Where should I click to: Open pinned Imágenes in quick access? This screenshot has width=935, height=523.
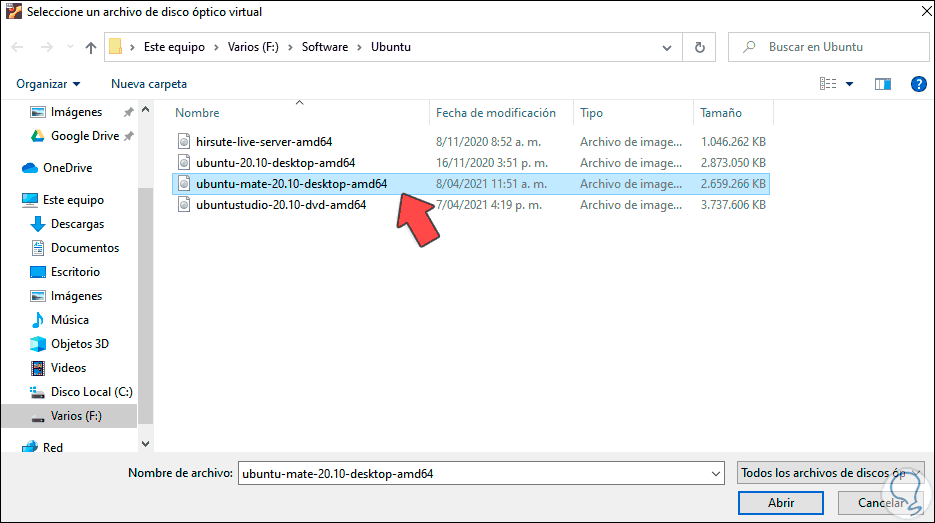click(76, 112)
